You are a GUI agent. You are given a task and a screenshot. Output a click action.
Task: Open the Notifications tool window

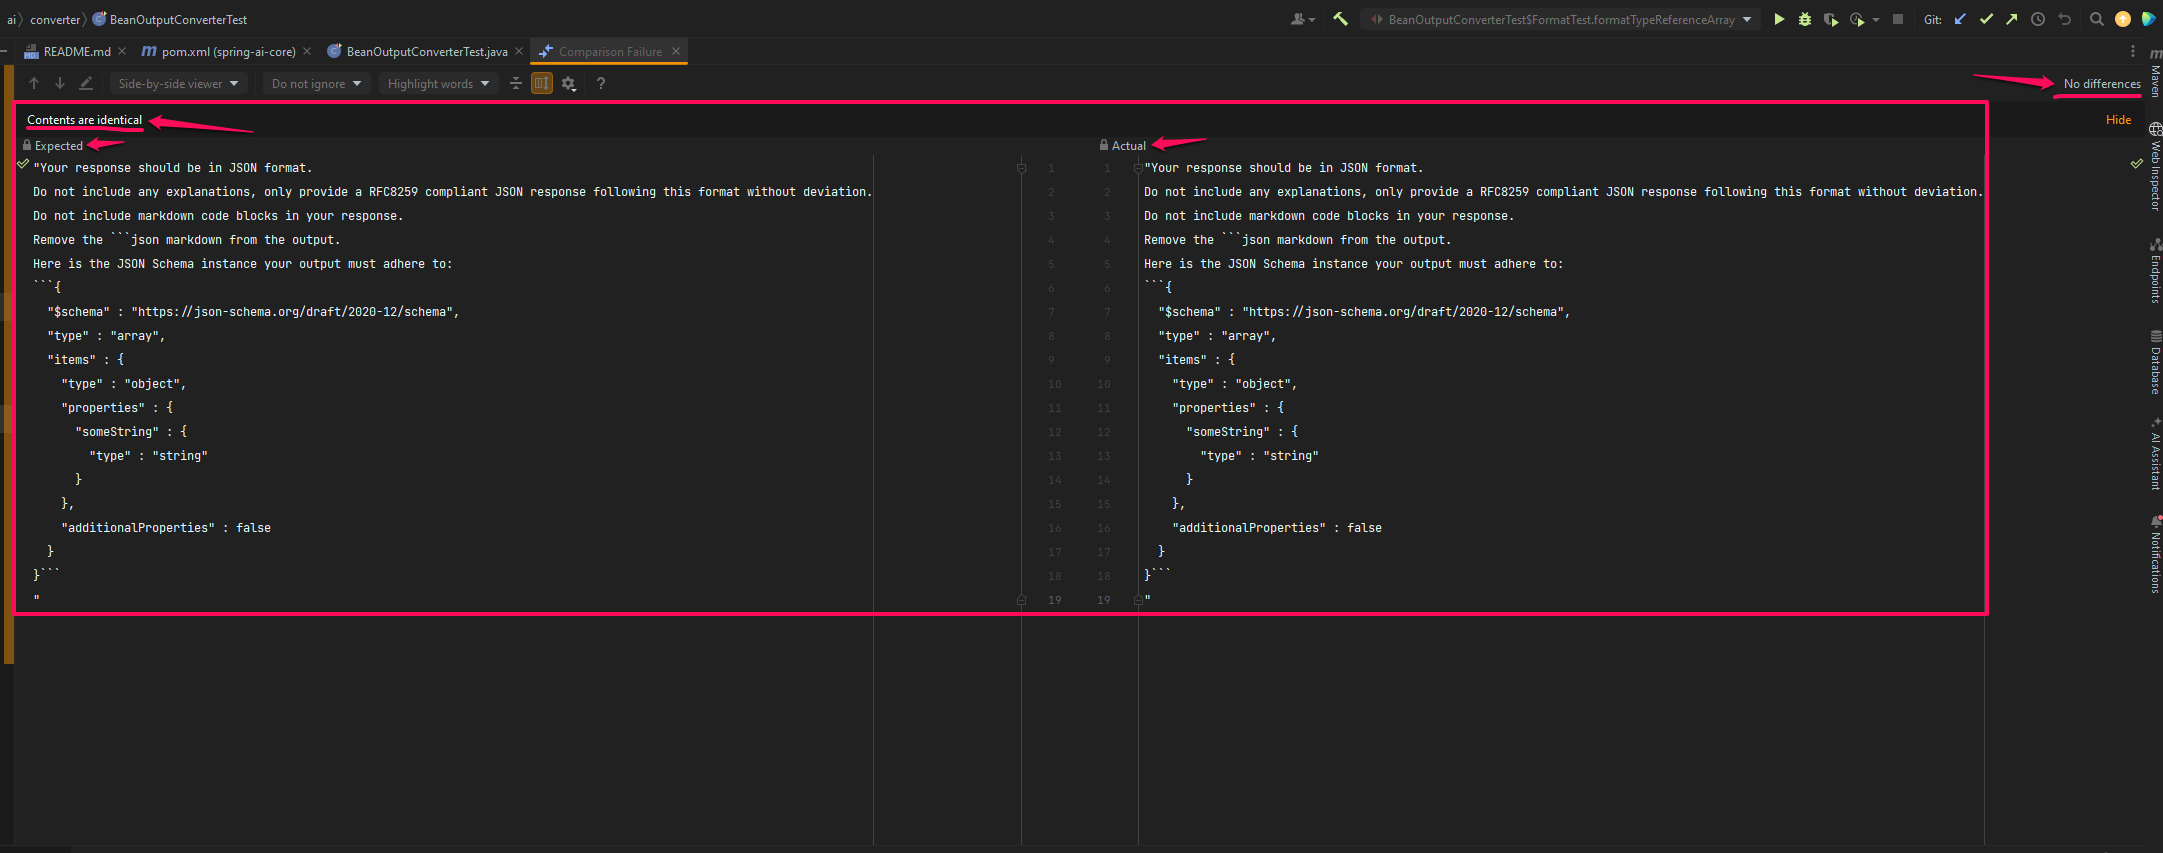pos(2155,555)
